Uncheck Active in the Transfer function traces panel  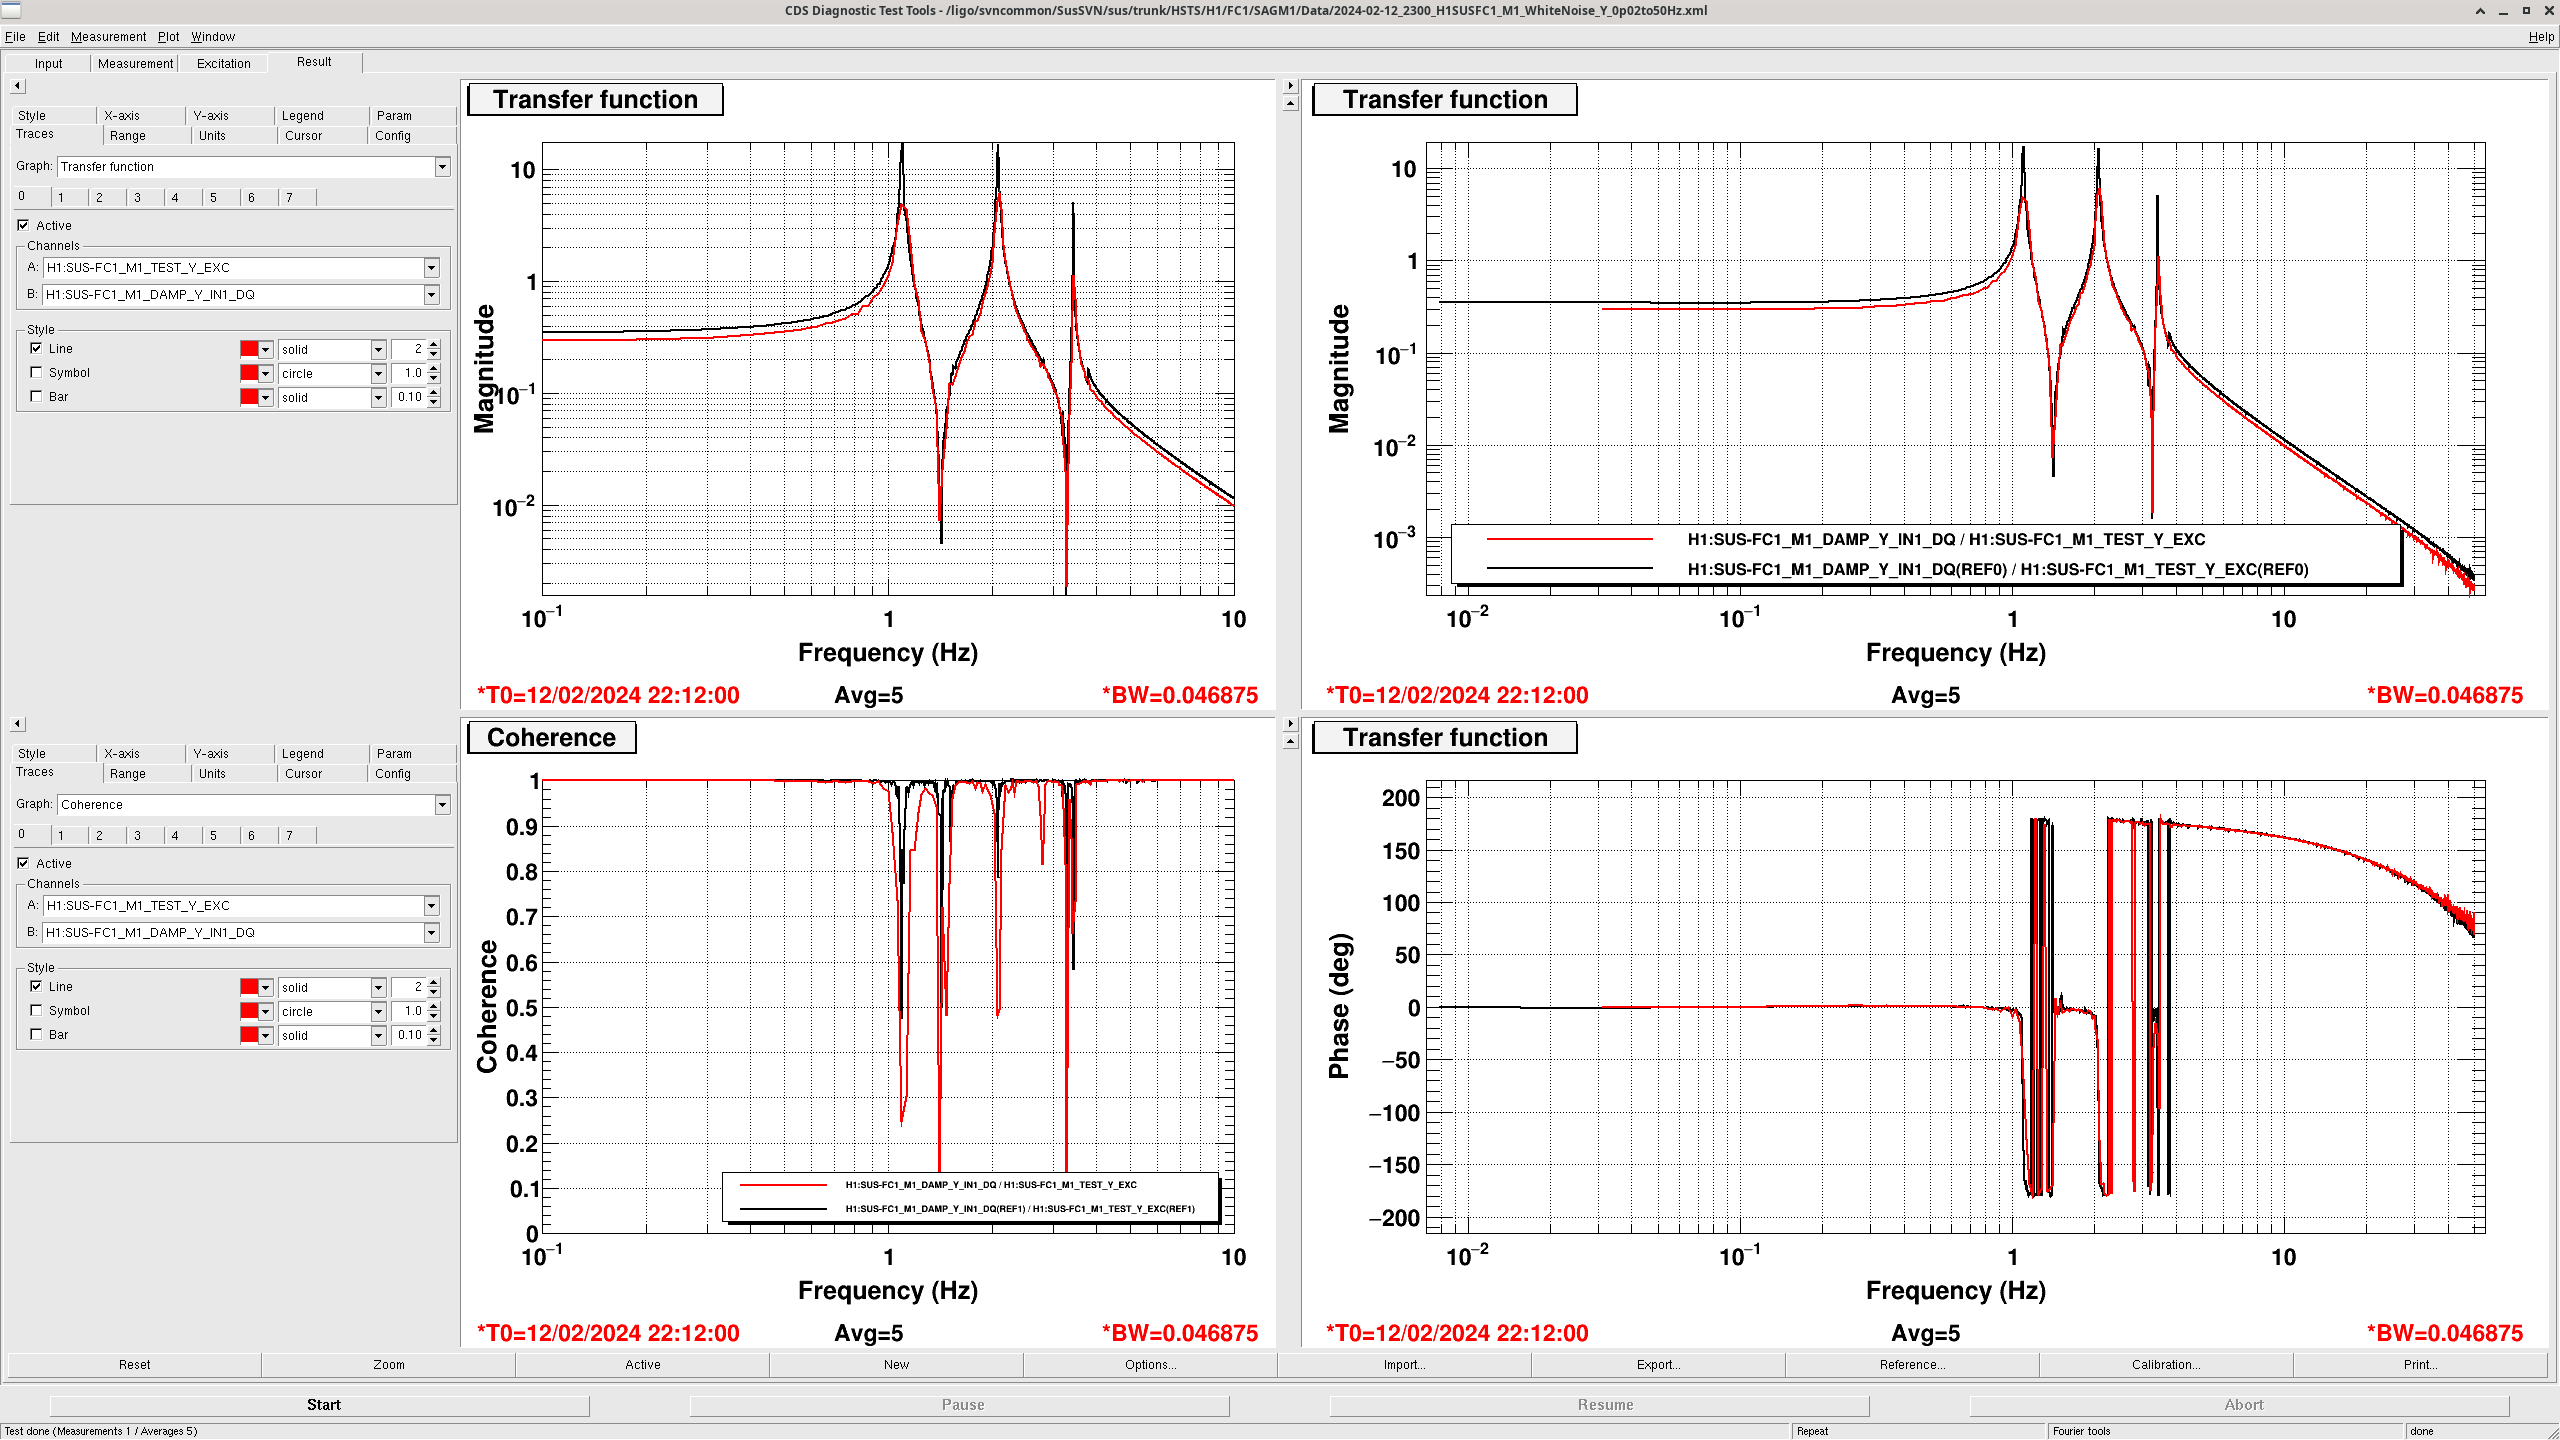pos(23,225)
